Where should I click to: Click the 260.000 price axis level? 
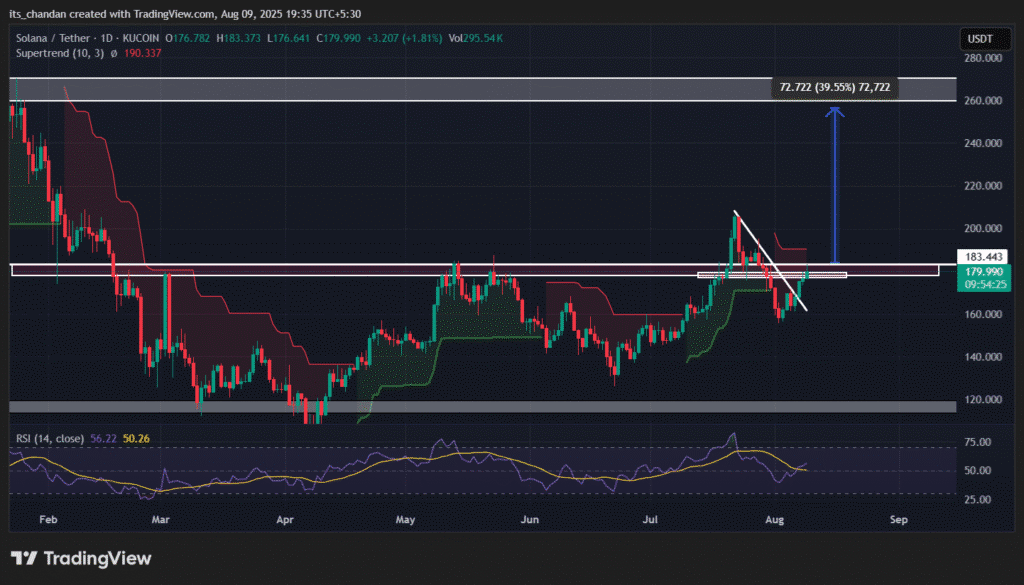(x=976, y=101)
